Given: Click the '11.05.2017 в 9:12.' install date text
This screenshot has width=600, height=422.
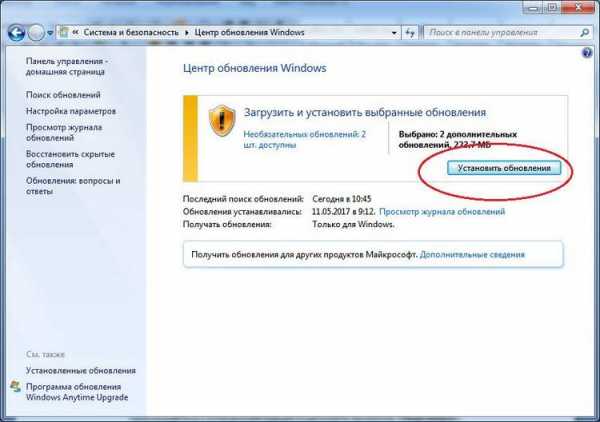Looking at the screenshot, I should tap(343, 212).
